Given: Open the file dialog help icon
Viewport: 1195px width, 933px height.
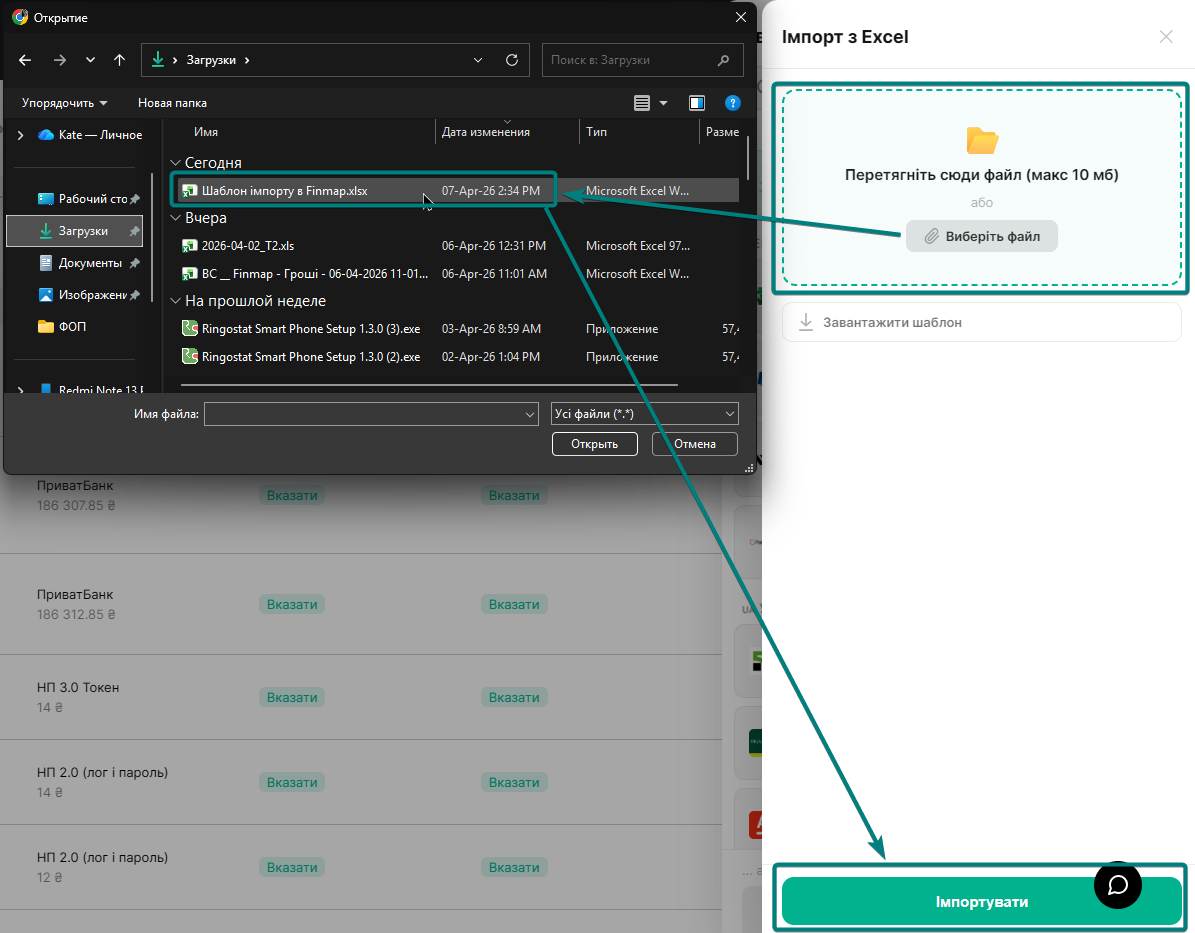Looking at the screenshot, I should click(732, 103).
